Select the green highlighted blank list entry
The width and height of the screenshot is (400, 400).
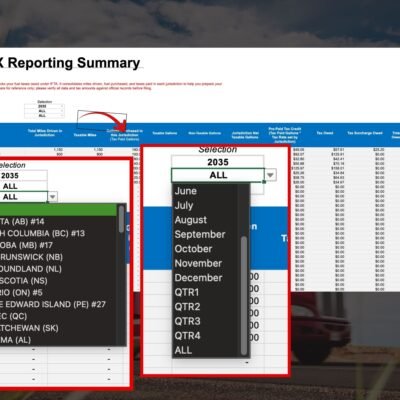(x=58, y=210)
